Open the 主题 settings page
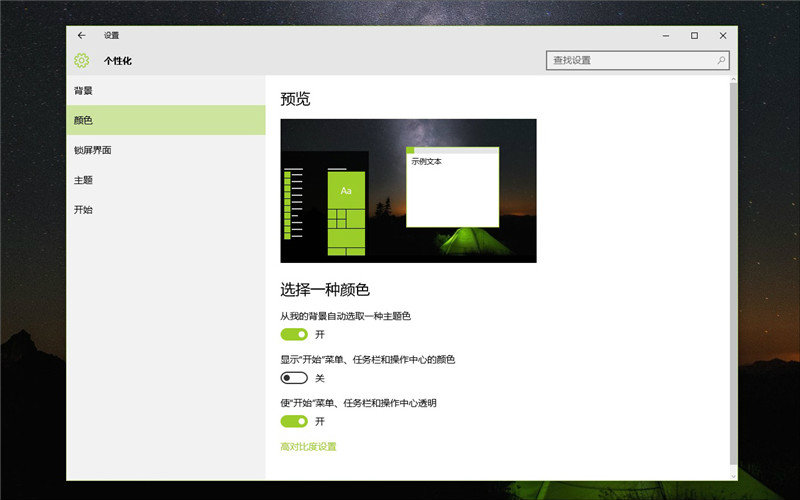Viewport: 800px width, 500px height. 84,180
